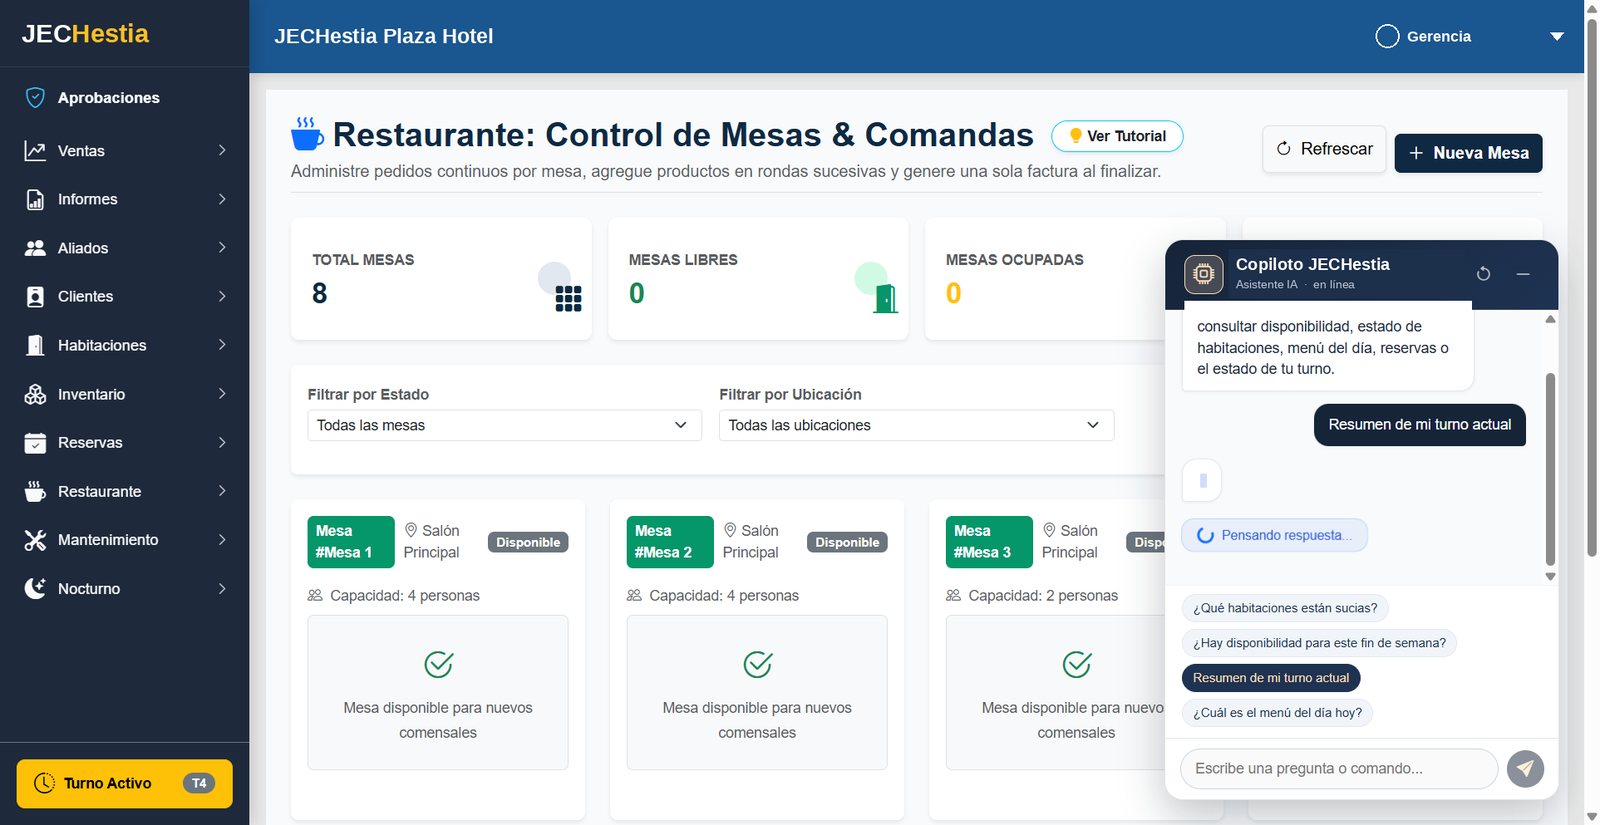
Task: Click the Mantenimiento tools icon
Action: pyautogui.click(x=35, y=540)
